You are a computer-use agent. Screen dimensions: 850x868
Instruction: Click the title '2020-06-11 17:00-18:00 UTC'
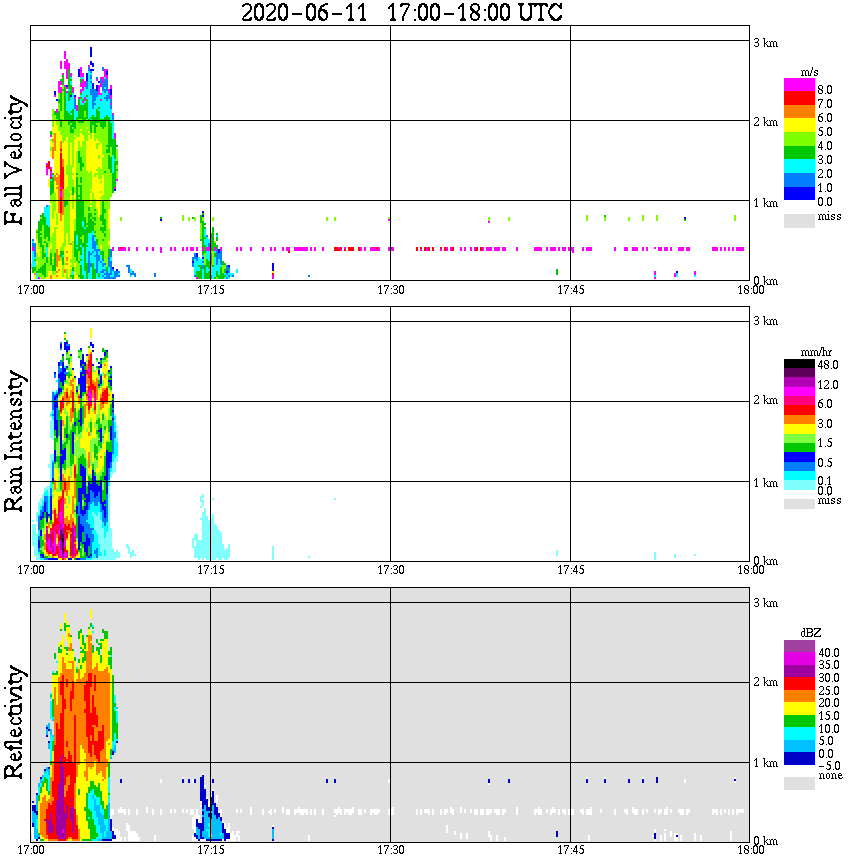point(401,12)
